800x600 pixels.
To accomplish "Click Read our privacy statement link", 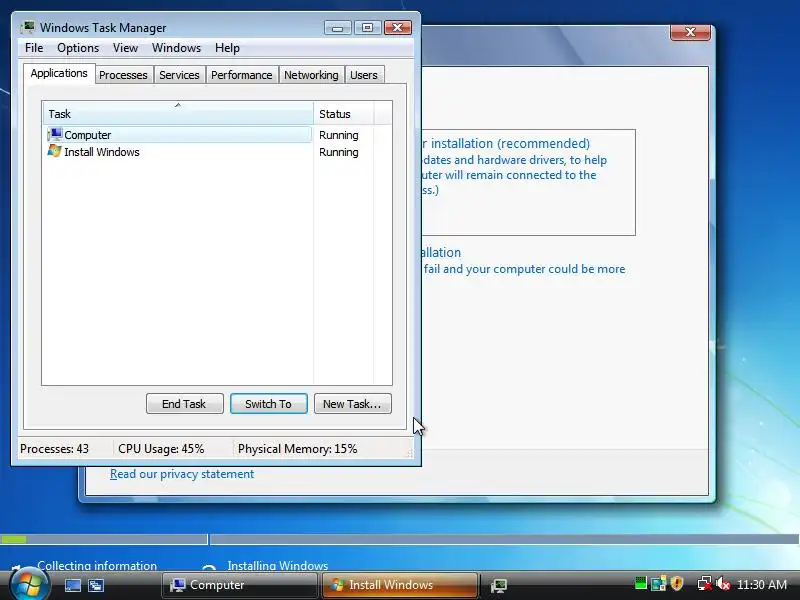I will click(182, 474).
